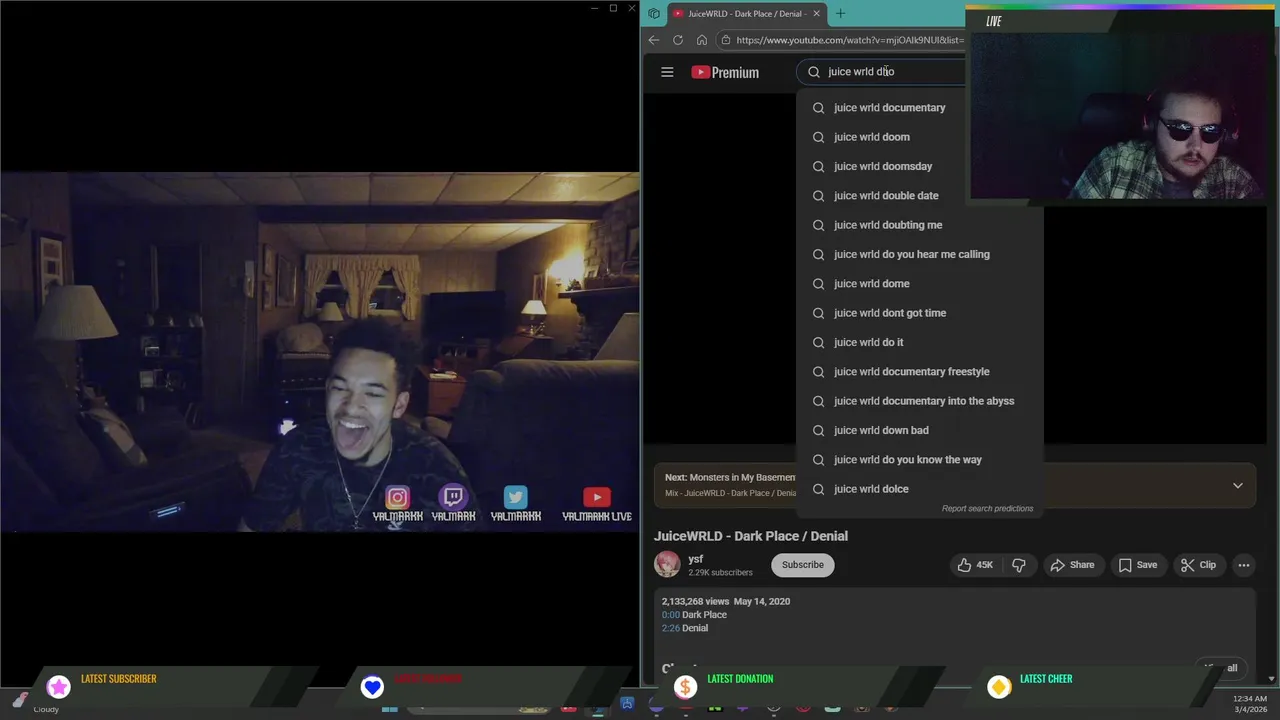Image resolution: width=1280 pixels, height=720 pixels.
Task: Click the Subscribe button
Action: [x=803, y=565]
